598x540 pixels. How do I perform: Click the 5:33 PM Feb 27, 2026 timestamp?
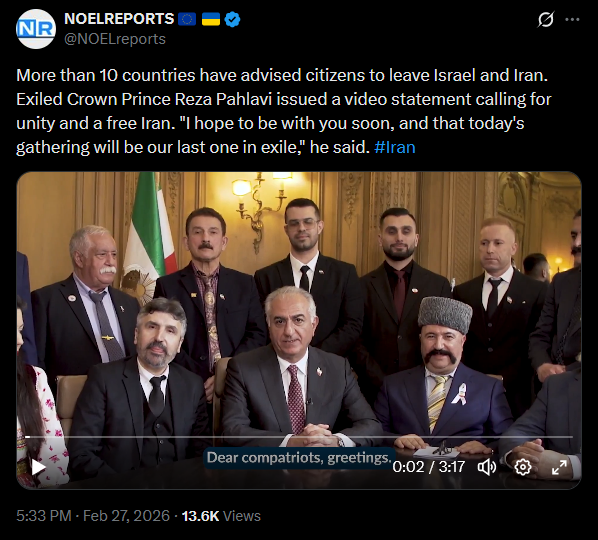coord(93,516)
